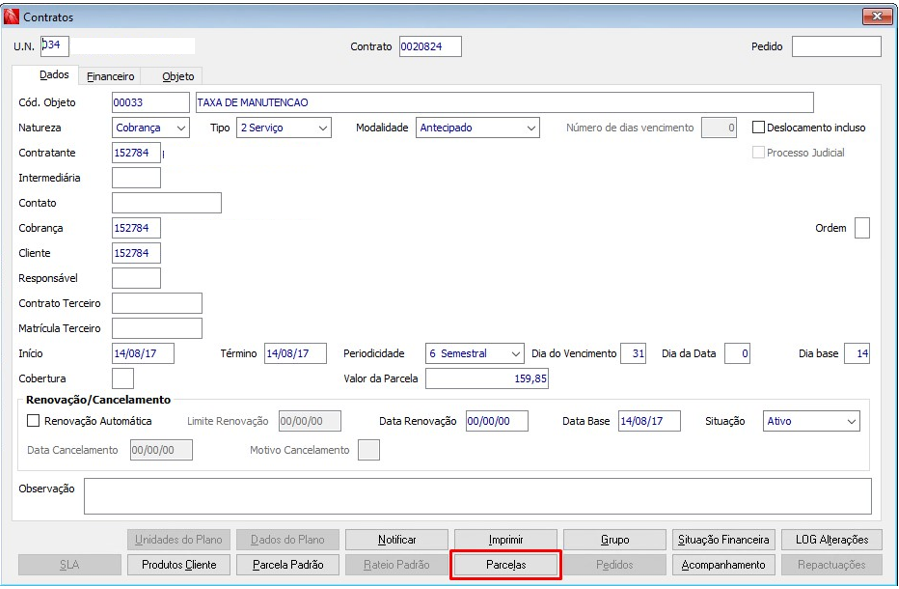Click the Unidades do Plano button
This screenshot has height=589, width=899.
(179, 540)
